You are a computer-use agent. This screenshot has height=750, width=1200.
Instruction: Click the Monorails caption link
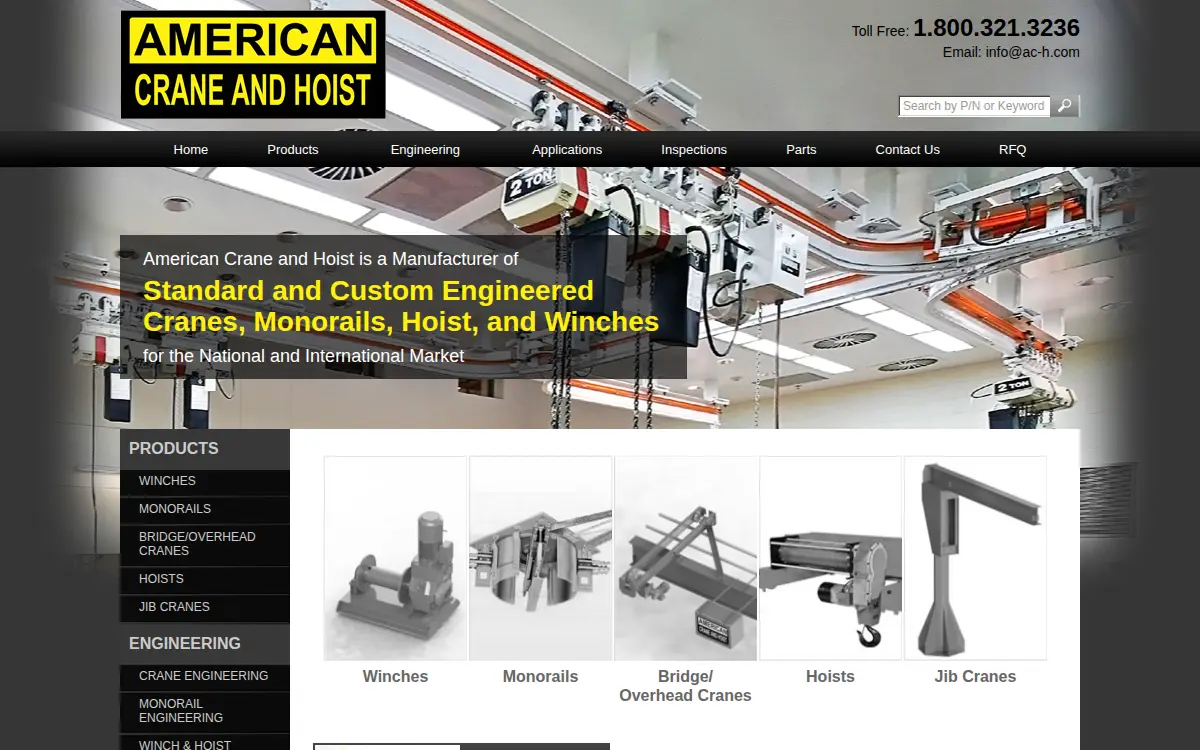tap(540, 677)
